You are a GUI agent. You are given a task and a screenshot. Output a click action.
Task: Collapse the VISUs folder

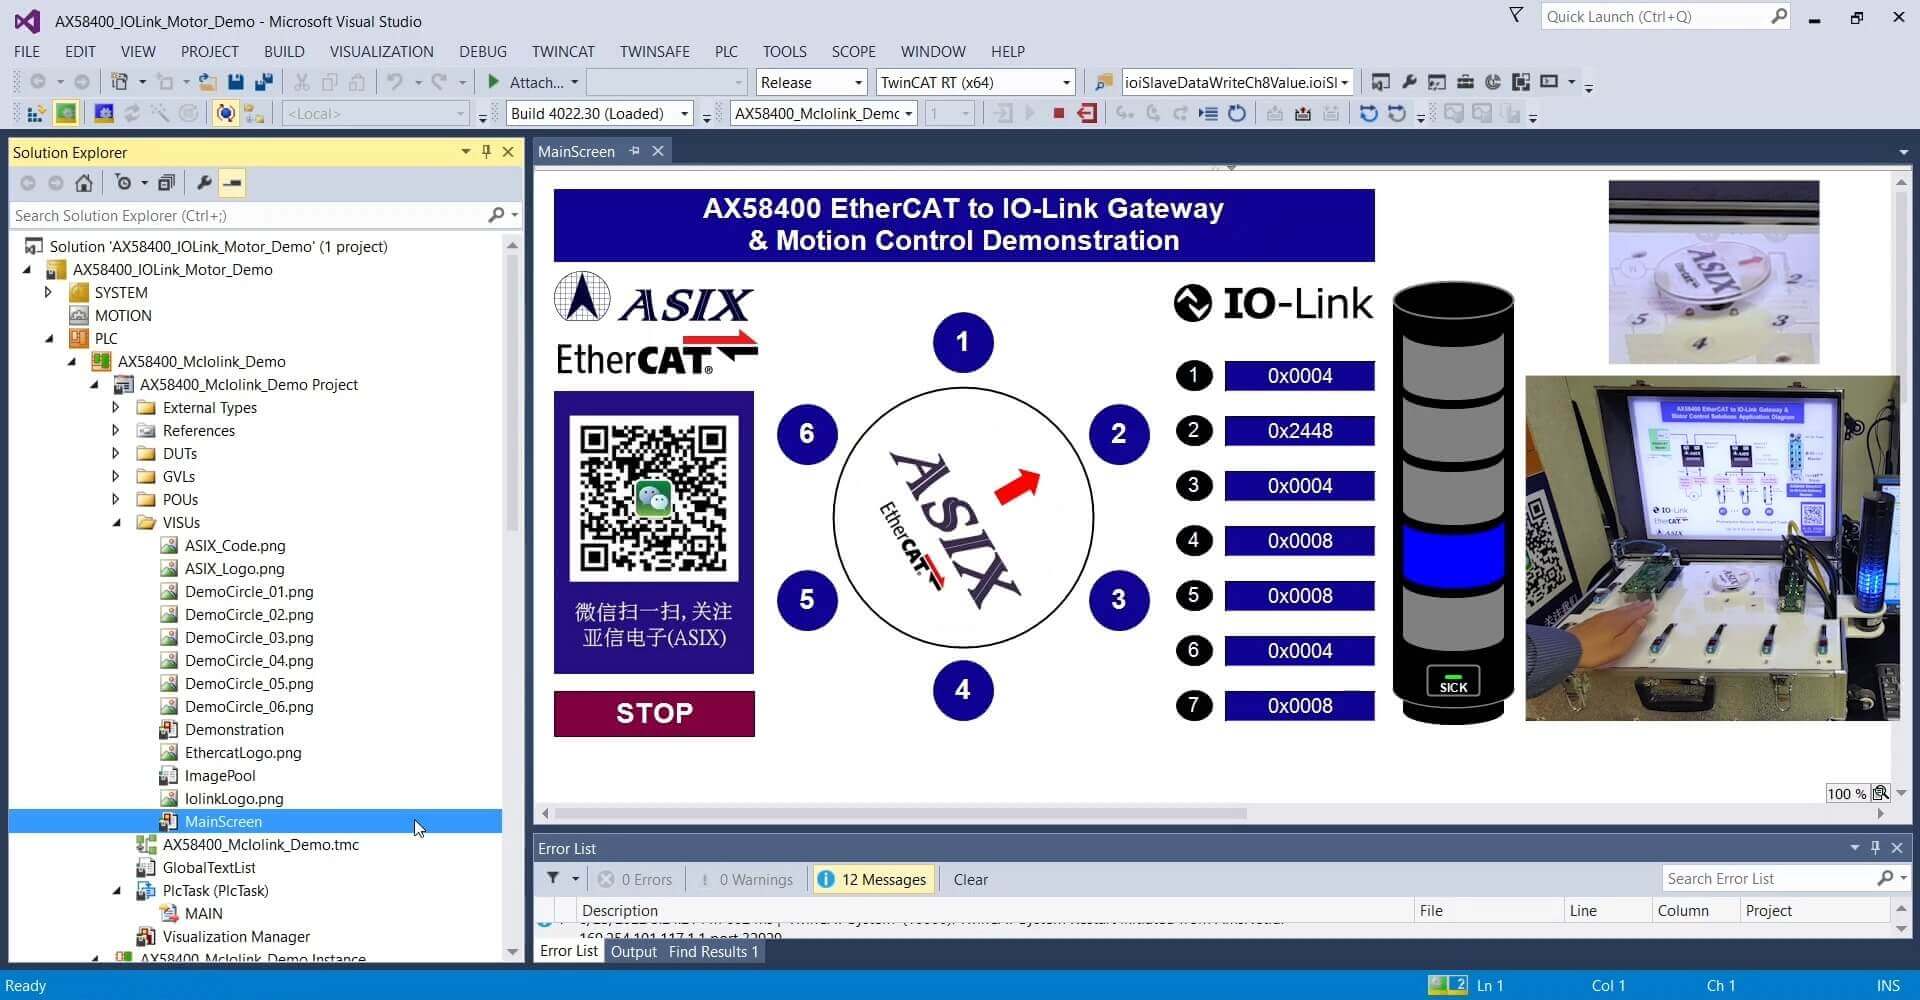pyautogui.click(x=116, y=522)
